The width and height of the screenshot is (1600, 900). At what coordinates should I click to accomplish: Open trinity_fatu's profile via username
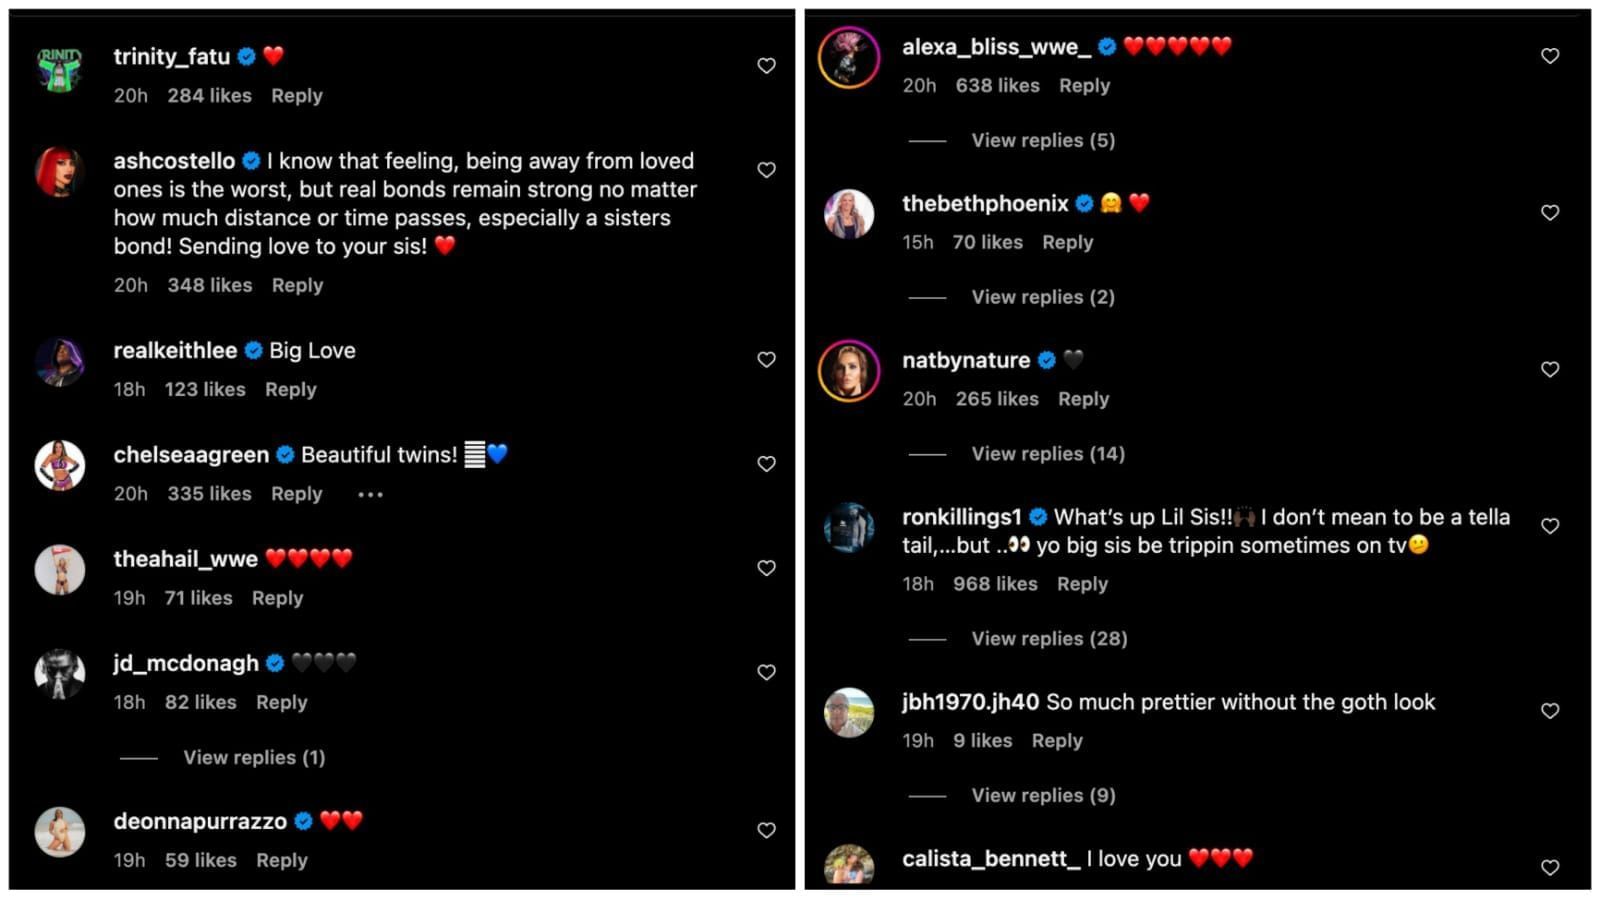click(x=174, y=56)
